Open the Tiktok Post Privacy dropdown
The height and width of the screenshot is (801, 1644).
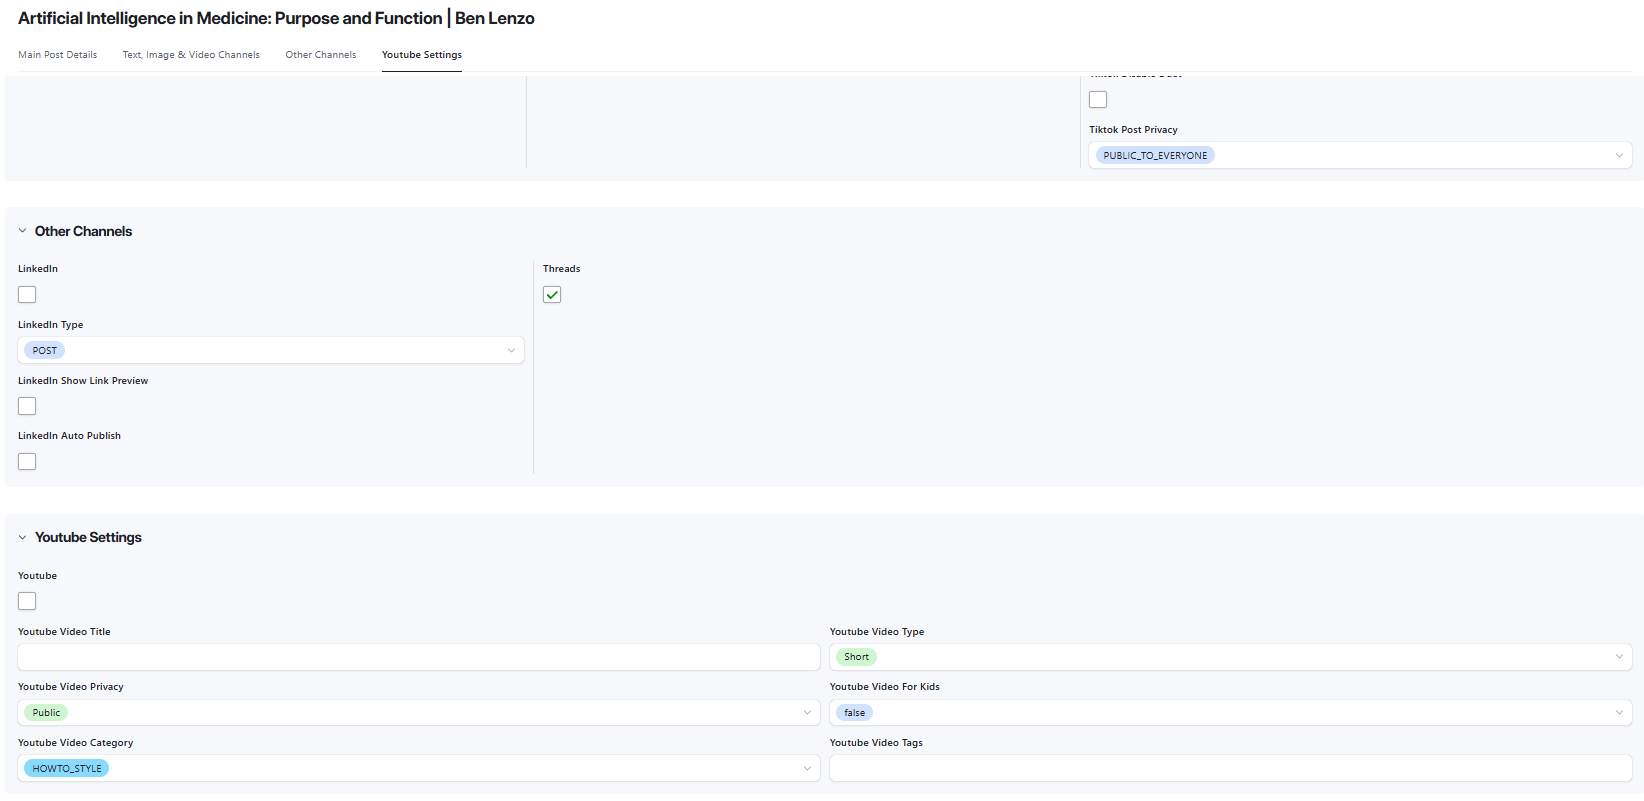tap(1360, 155)
